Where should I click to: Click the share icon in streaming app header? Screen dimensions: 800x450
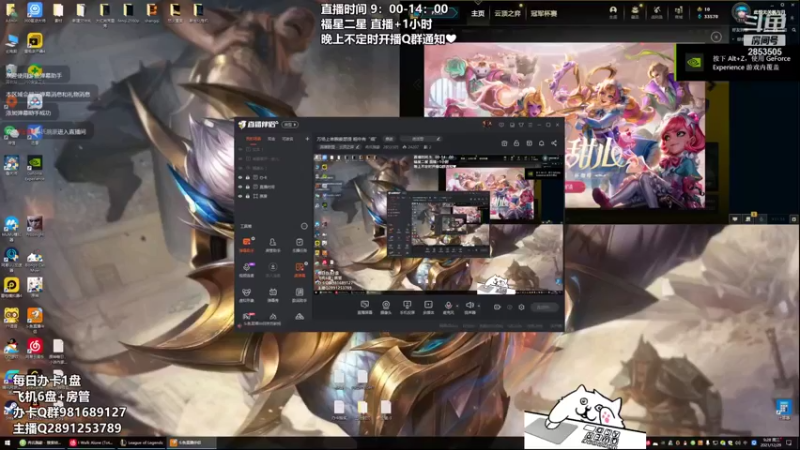(x=554, y=143)
